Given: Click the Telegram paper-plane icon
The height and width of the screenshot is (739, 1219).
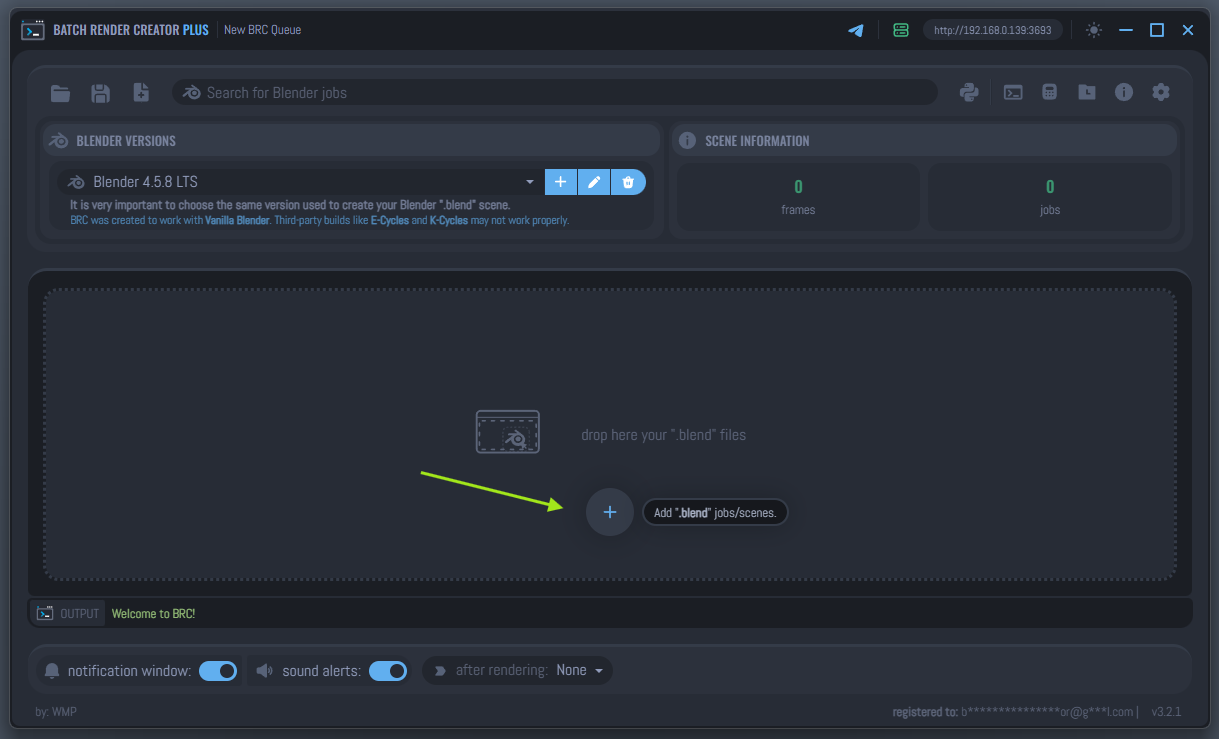Looking at the screenshot, I should [x=856, y=30].
